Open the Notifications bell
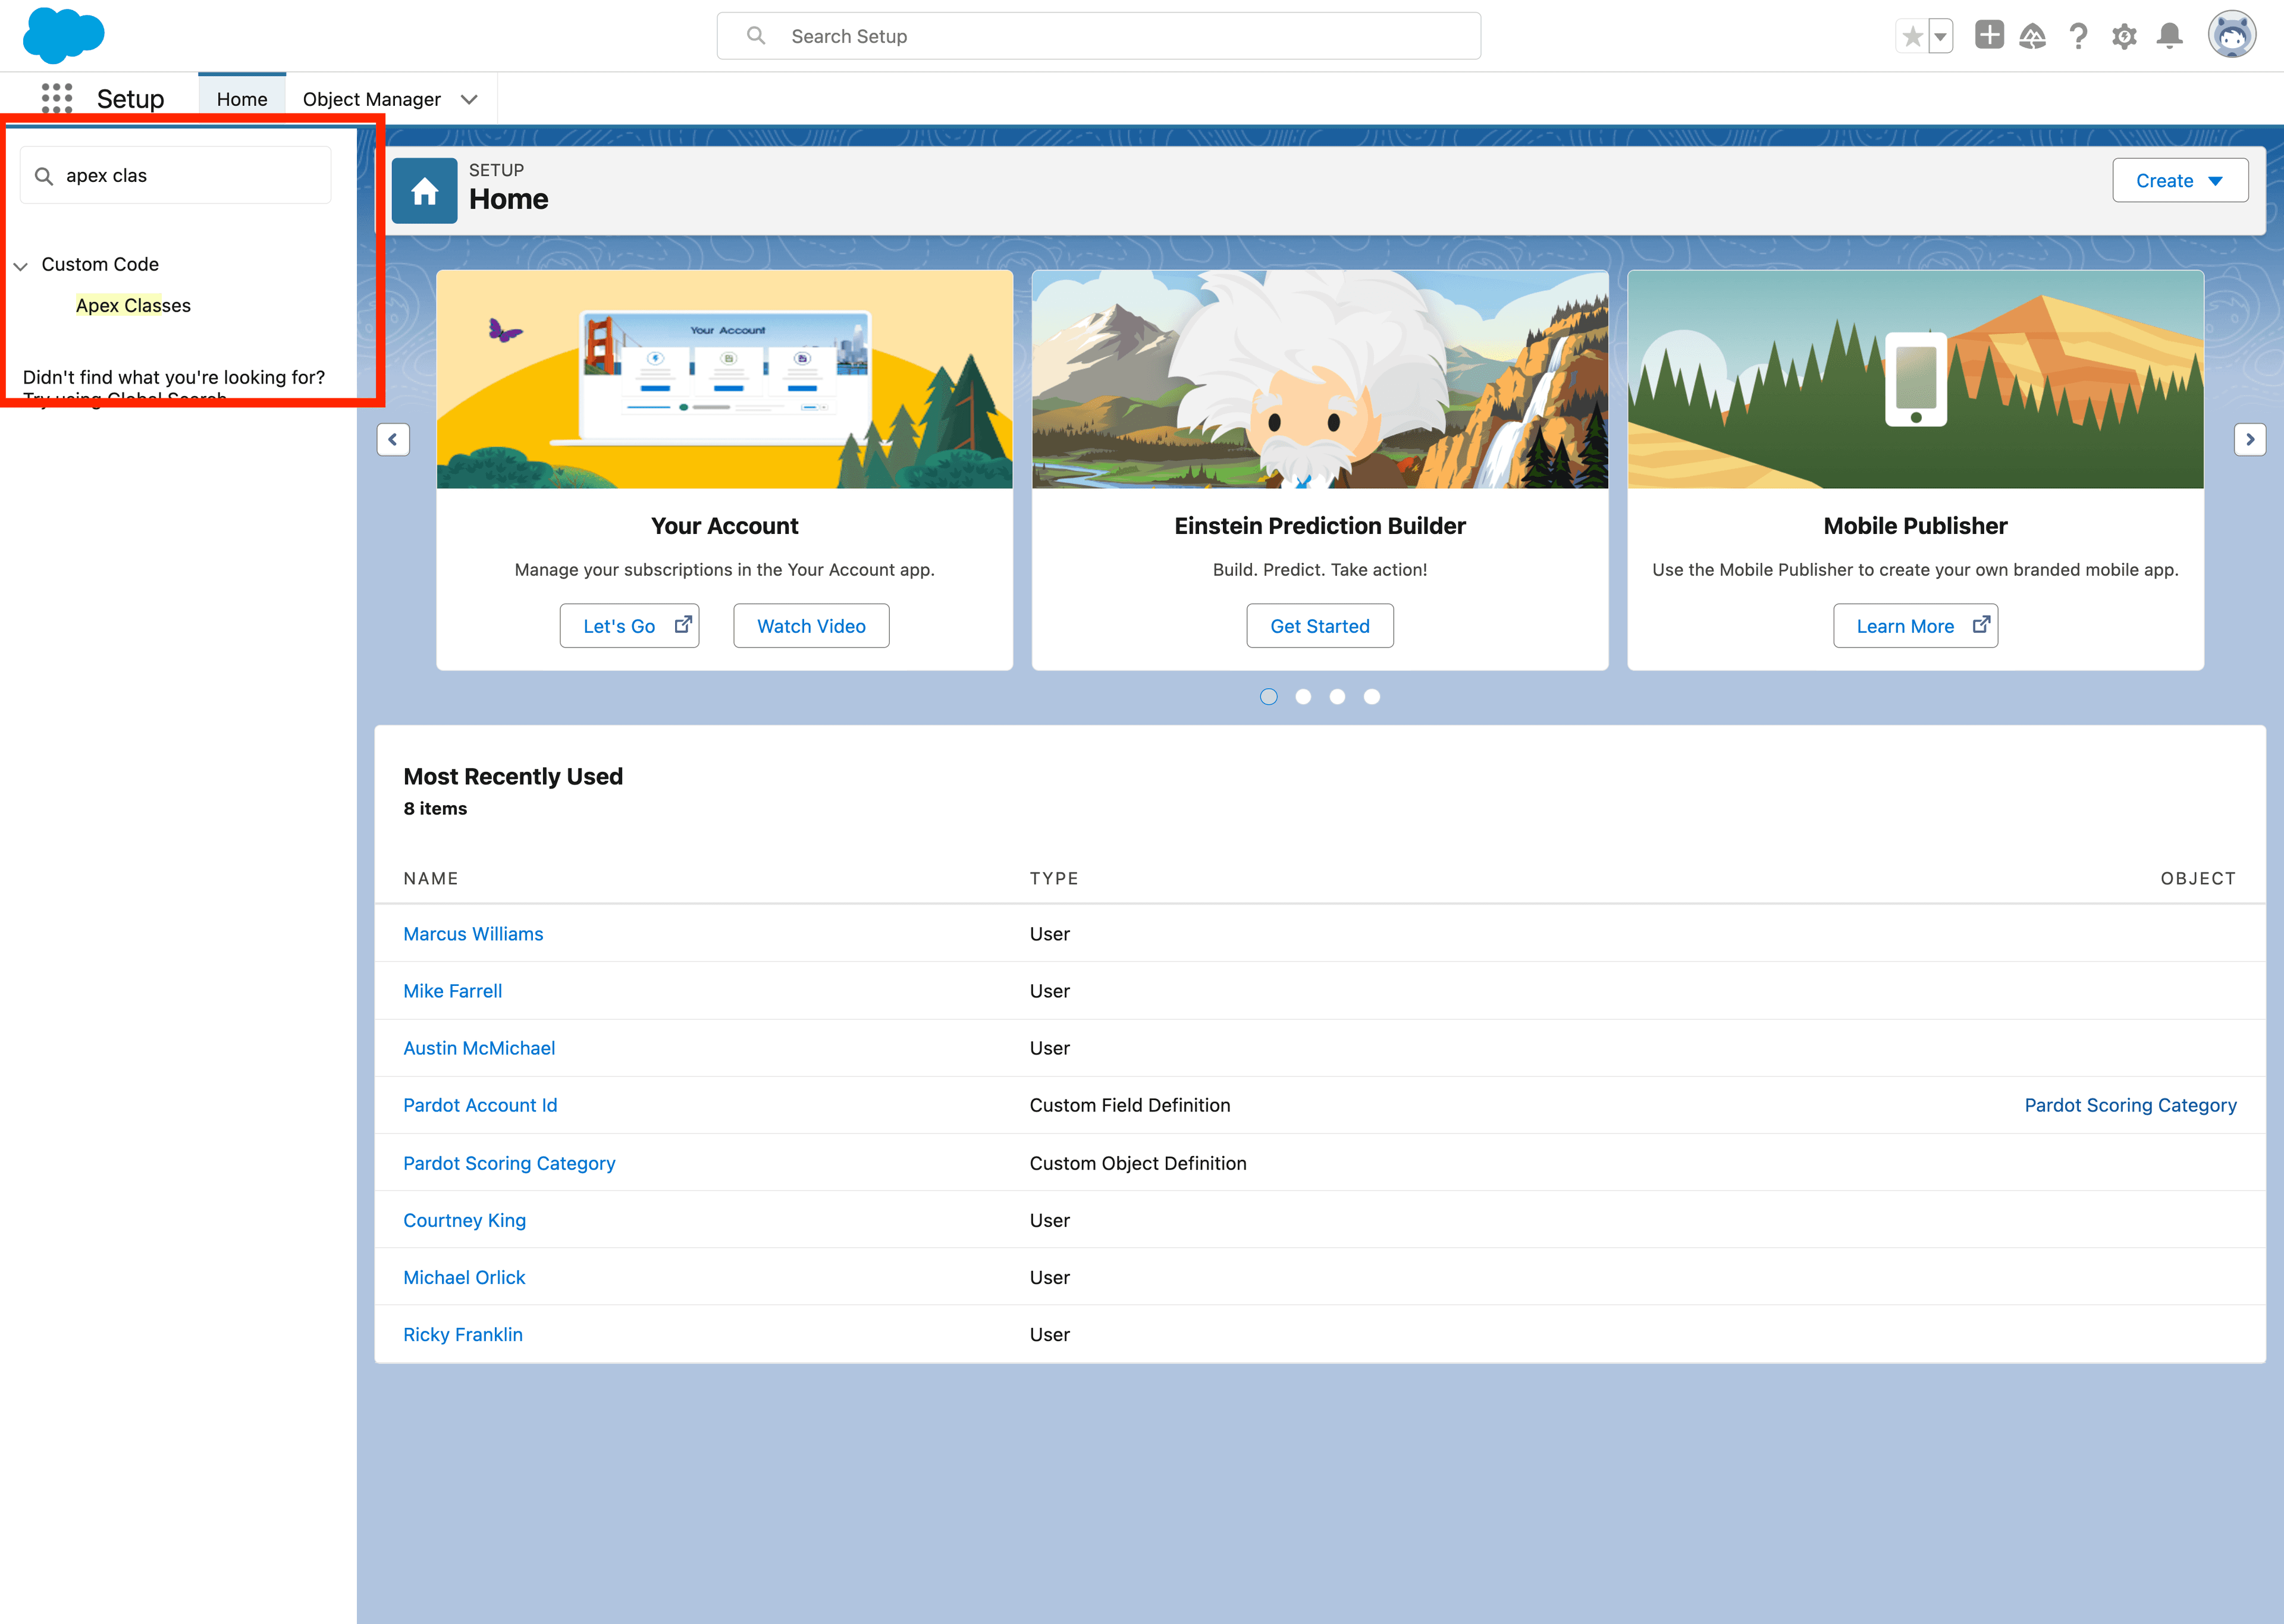The image size is (2284, 1624). (2169, 36)
